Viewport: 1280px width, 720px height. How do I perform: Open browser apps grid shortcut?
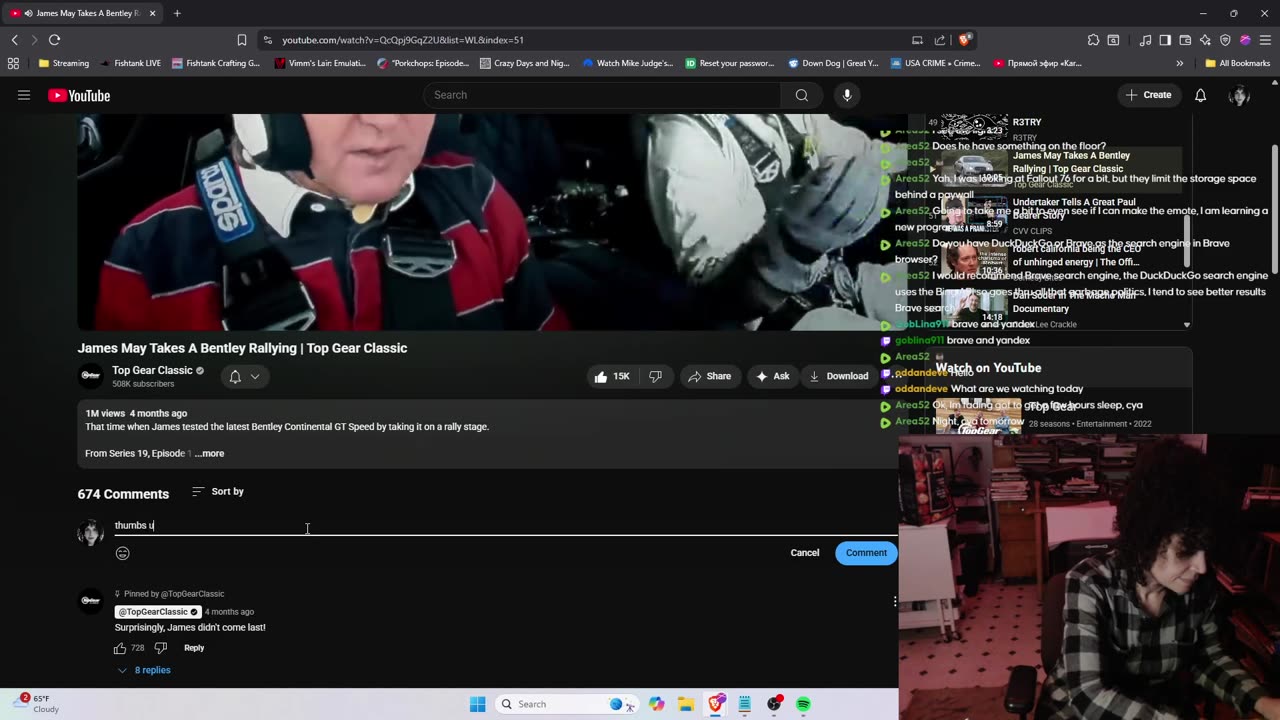pos(13,63)
